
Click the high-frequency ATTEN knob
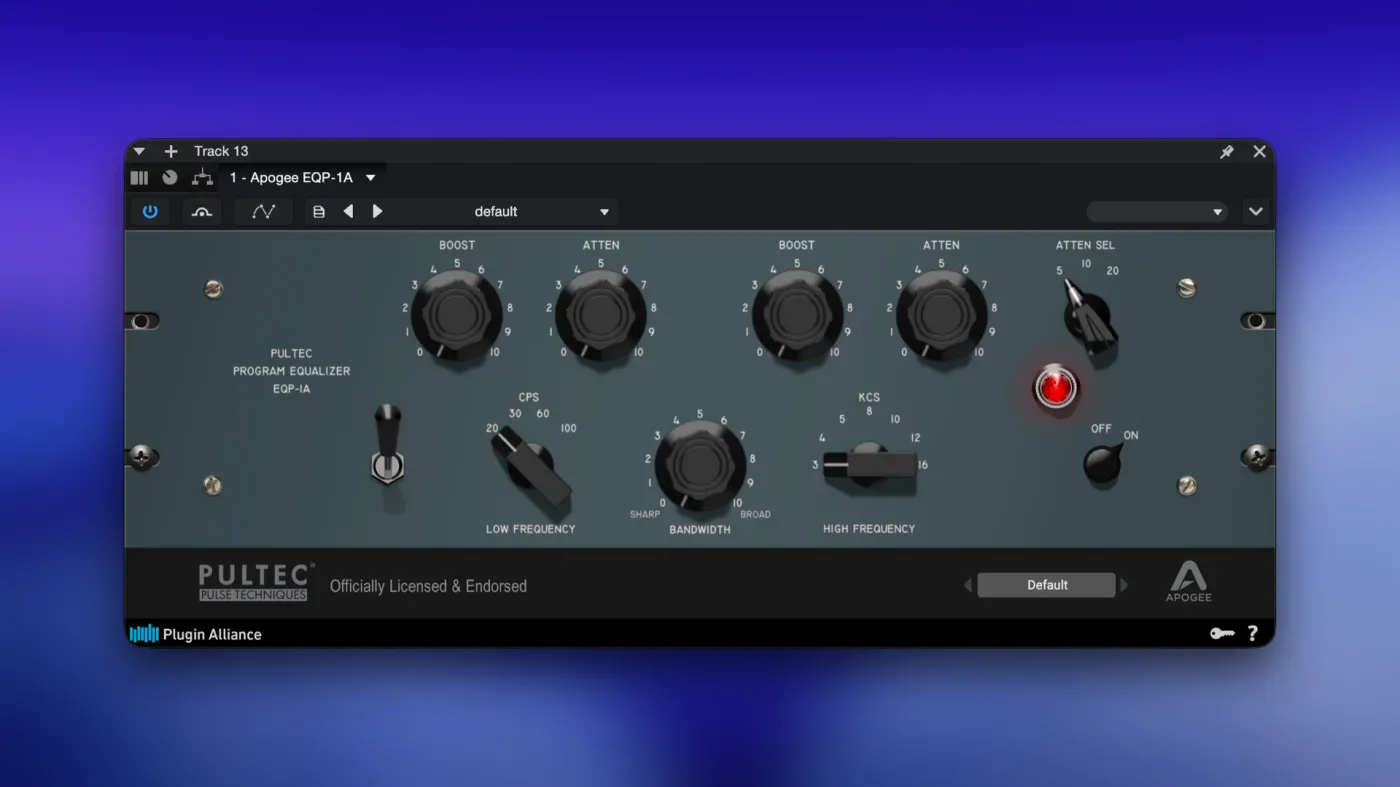tap(941, 314)
